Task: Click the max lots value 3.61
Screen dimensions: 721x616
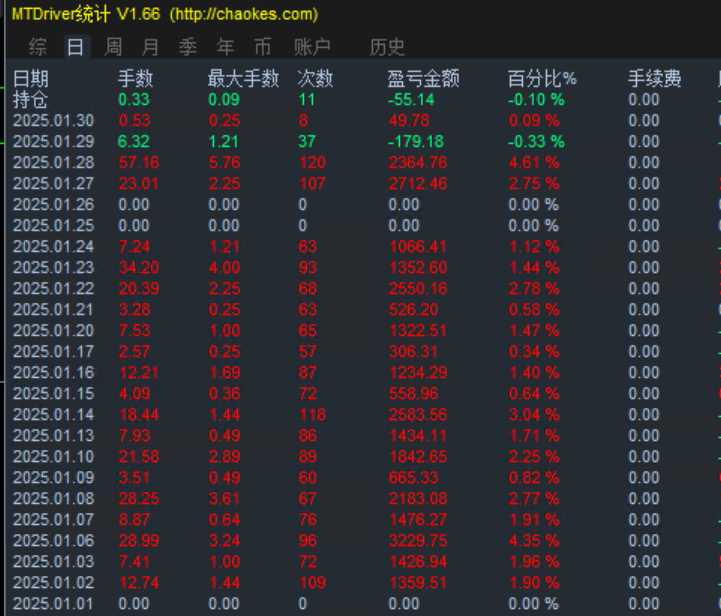Action: (x=224, y=499)
